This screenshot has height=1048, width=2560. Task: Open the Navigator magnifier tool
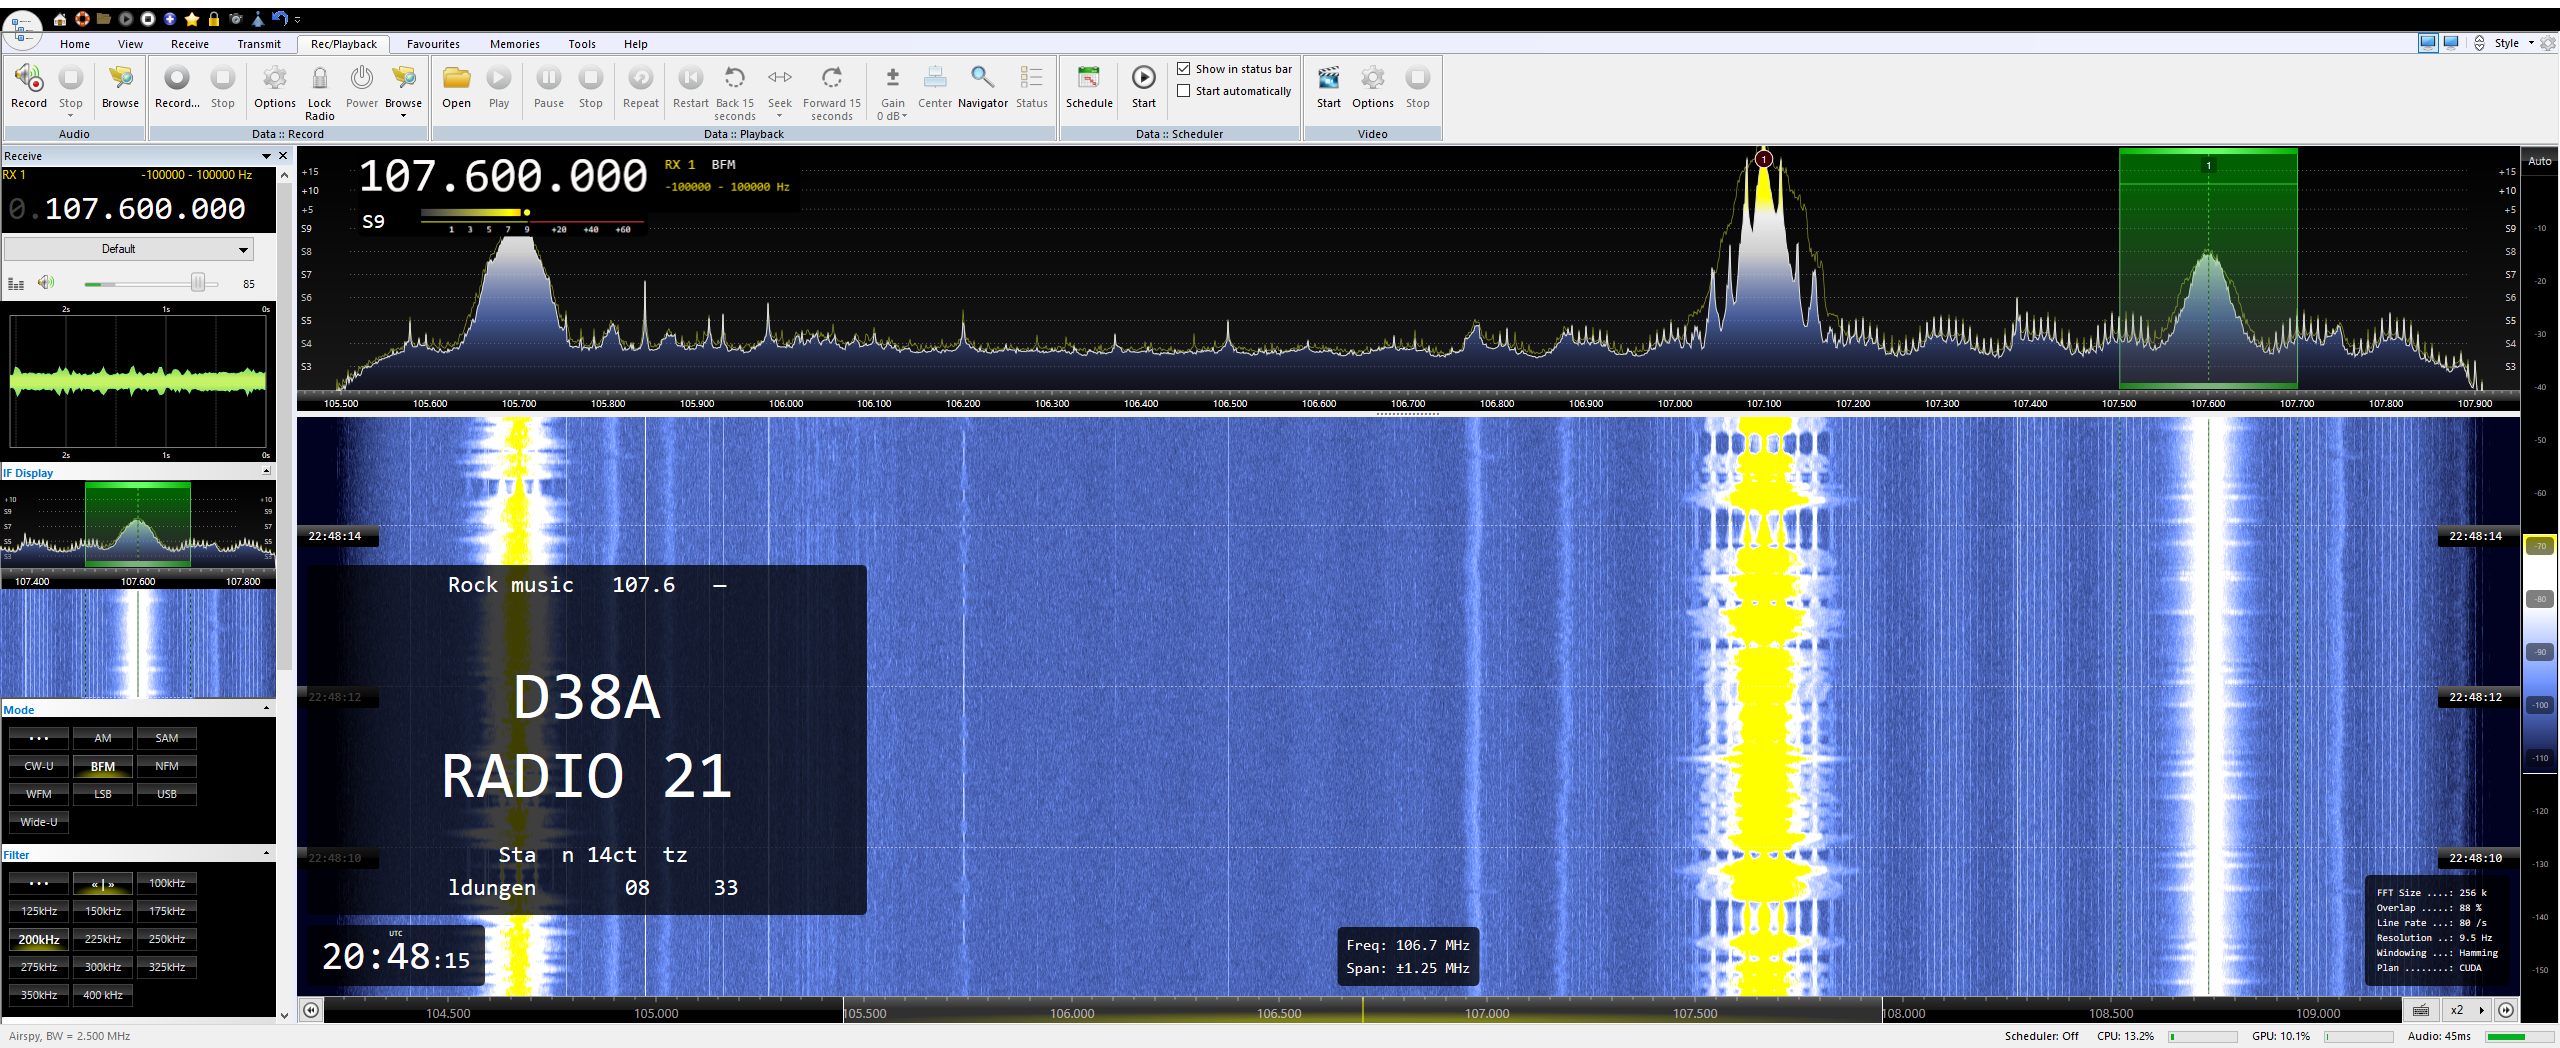tap(982, 78)
